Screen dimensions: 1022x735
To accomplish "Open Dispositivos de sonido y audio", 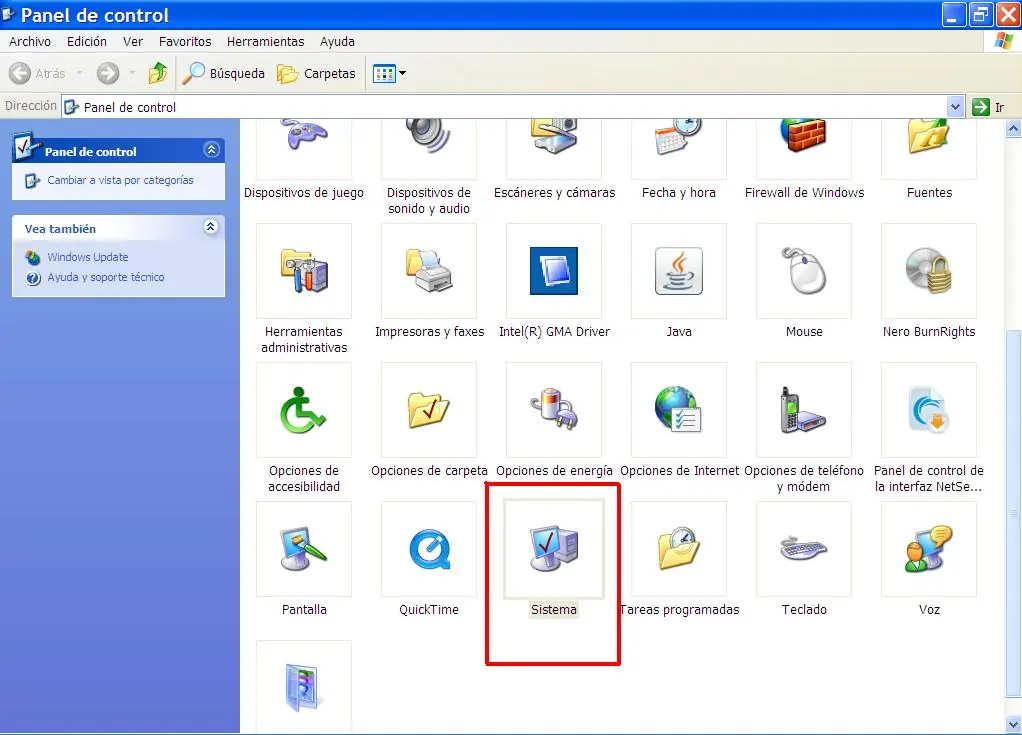I will pyautogui.click(x=429, y=148).
